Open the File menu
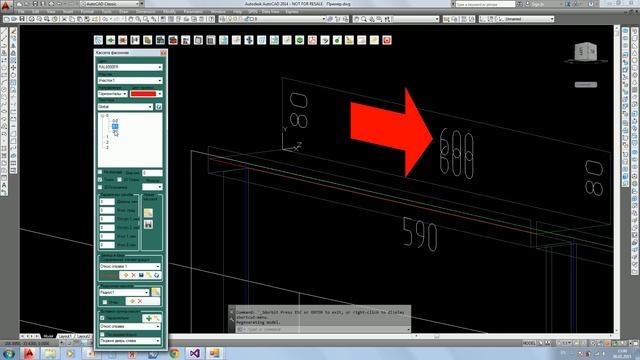Image resolution: width=640 pixels, height=360 pixels. pyautogui.click(x=22, y=11)
